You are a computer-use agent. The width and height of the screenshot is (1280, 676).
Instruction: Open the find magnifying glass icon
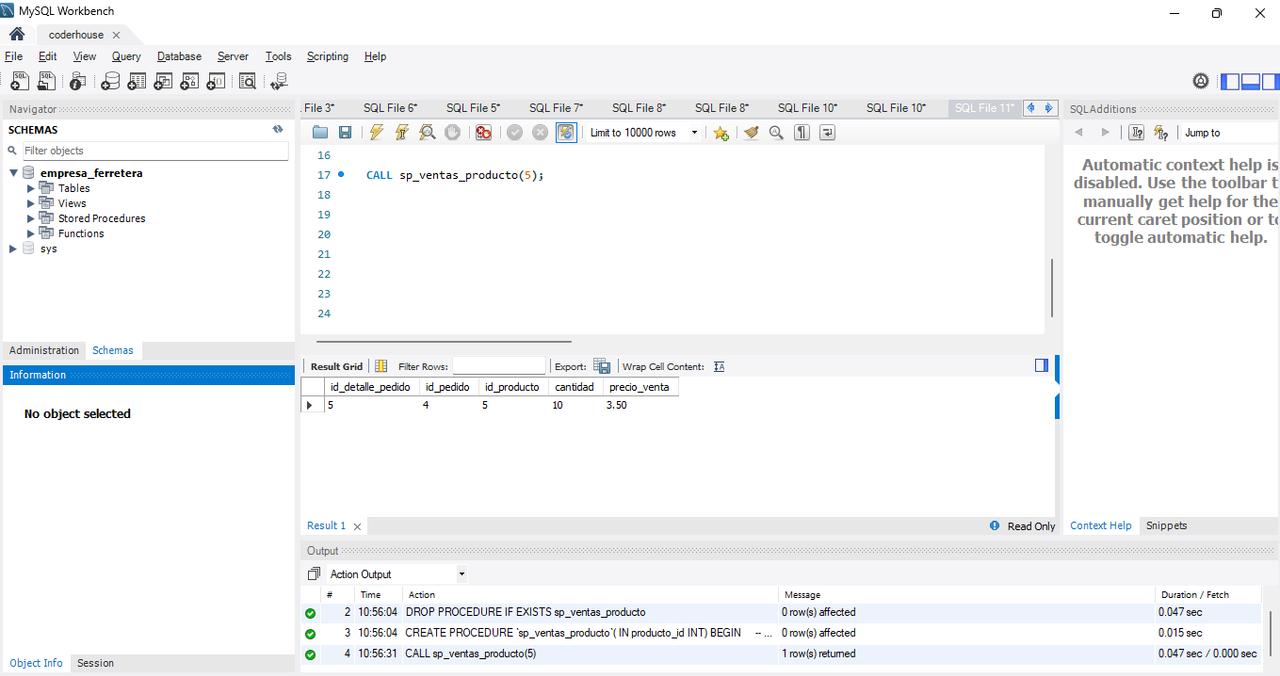[776, 132]
